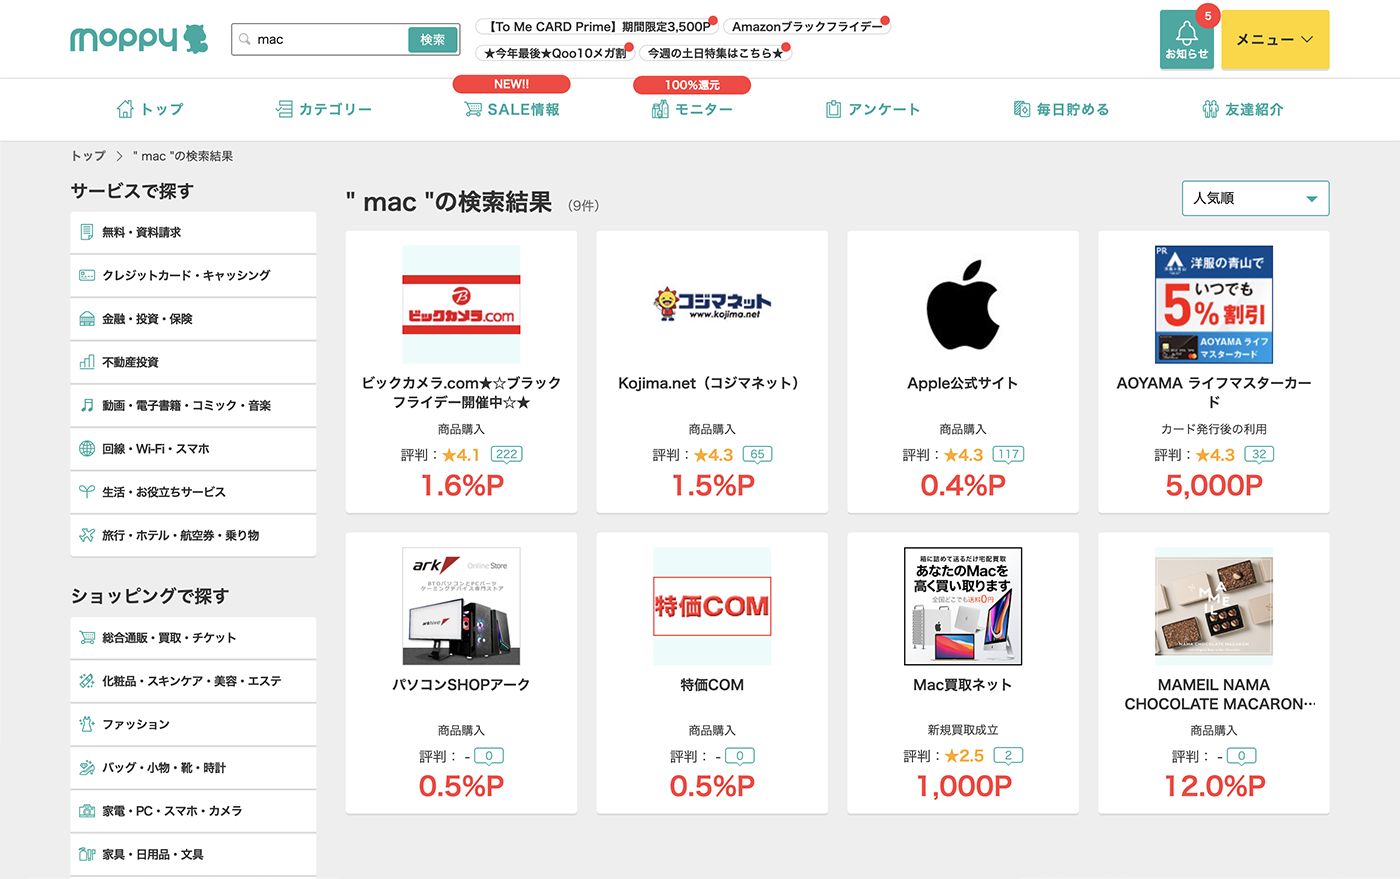The image size is (1400, 879).
Task: Open the お知らせ bell notifications
Action: [1186, 39]
